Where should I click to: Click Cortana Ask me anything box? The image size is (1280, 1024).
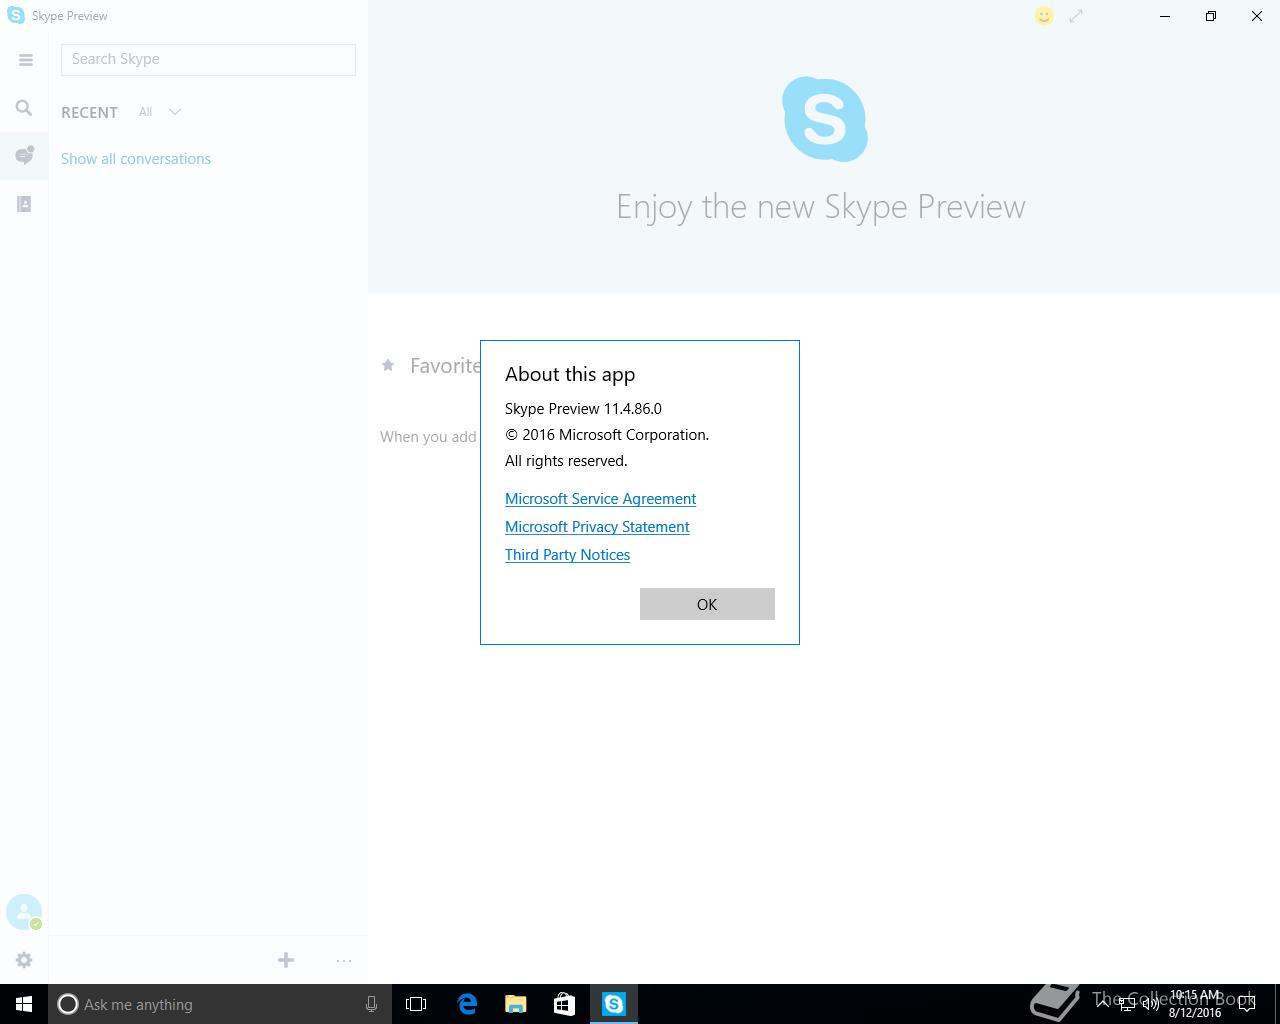pyautogui.click(x=219, y=1004)
